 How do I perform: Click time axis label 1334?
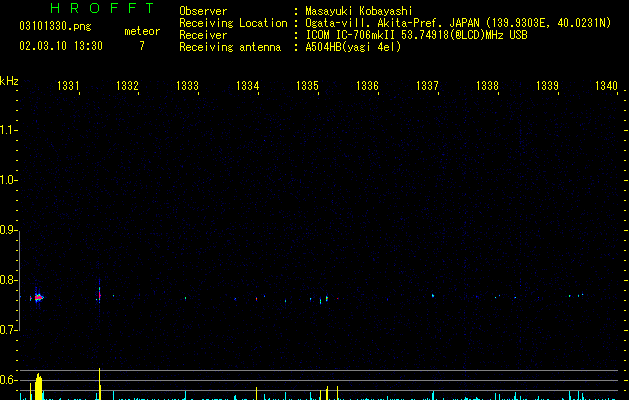pyautogui.click(x=248, y=86)
